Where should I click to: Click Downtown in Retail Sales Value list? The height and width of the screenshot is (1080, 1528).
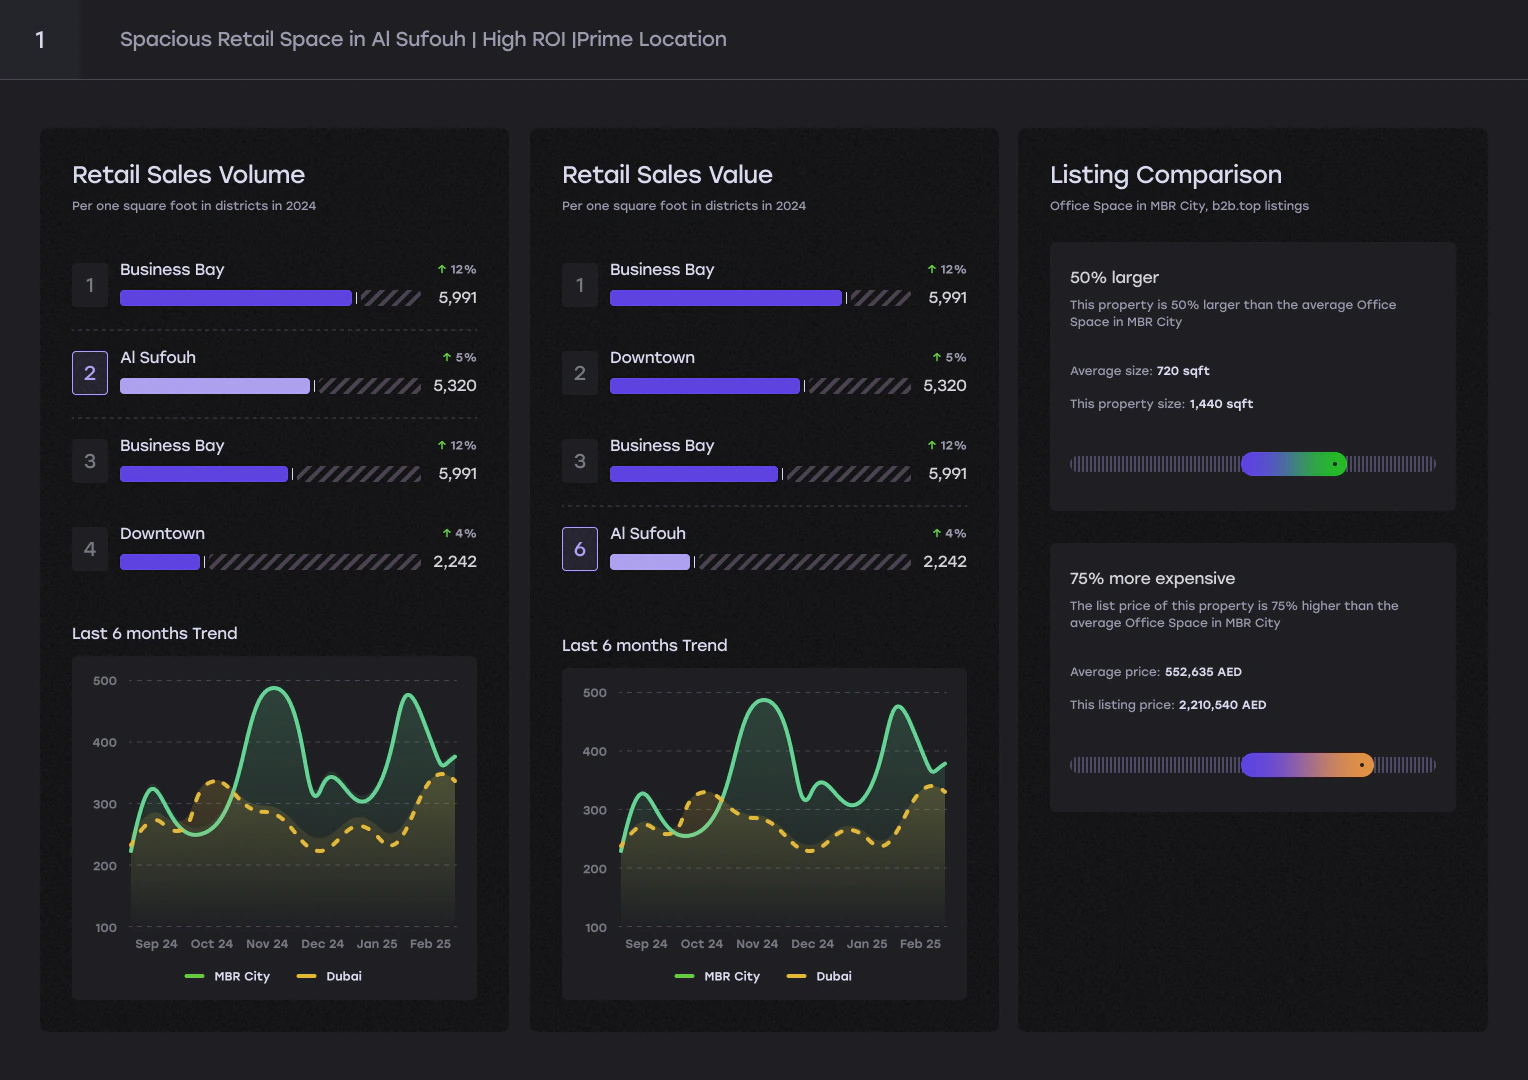(x=652, y=357)
